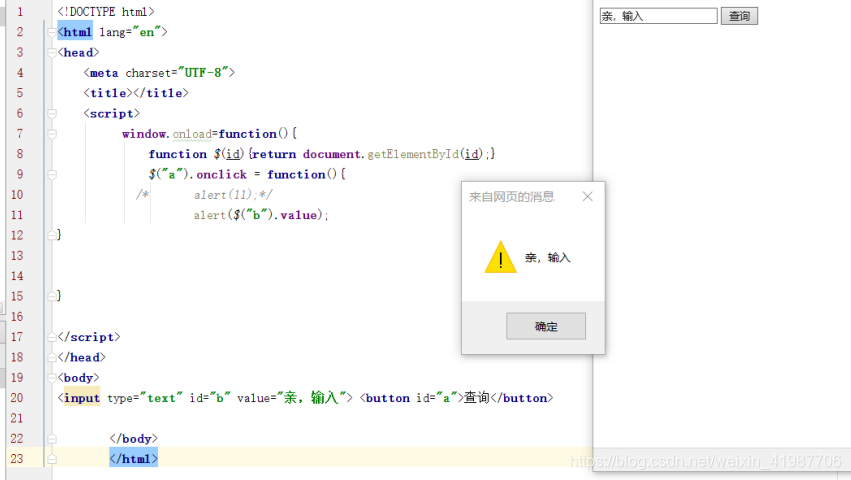Click getElementById in line 8

point(413,154)
